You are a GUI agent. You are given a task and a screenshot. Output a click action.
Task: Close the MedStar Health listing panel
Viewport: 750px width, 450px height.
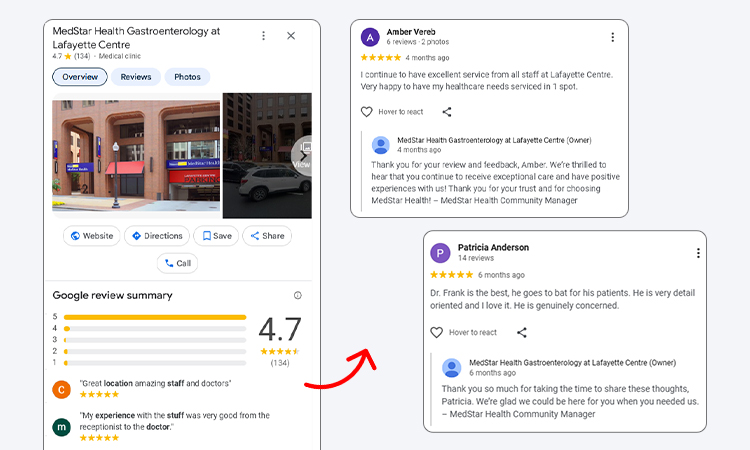(x=291, y=36)
